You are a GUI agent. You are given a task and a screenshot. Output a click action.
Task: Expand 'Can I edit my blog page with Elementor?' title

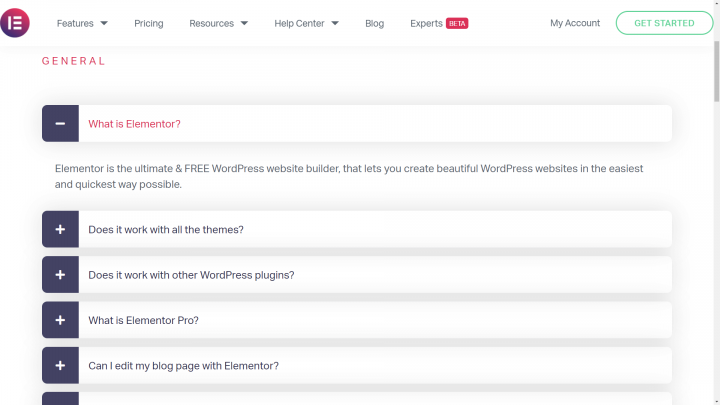[x=183, y=366]
